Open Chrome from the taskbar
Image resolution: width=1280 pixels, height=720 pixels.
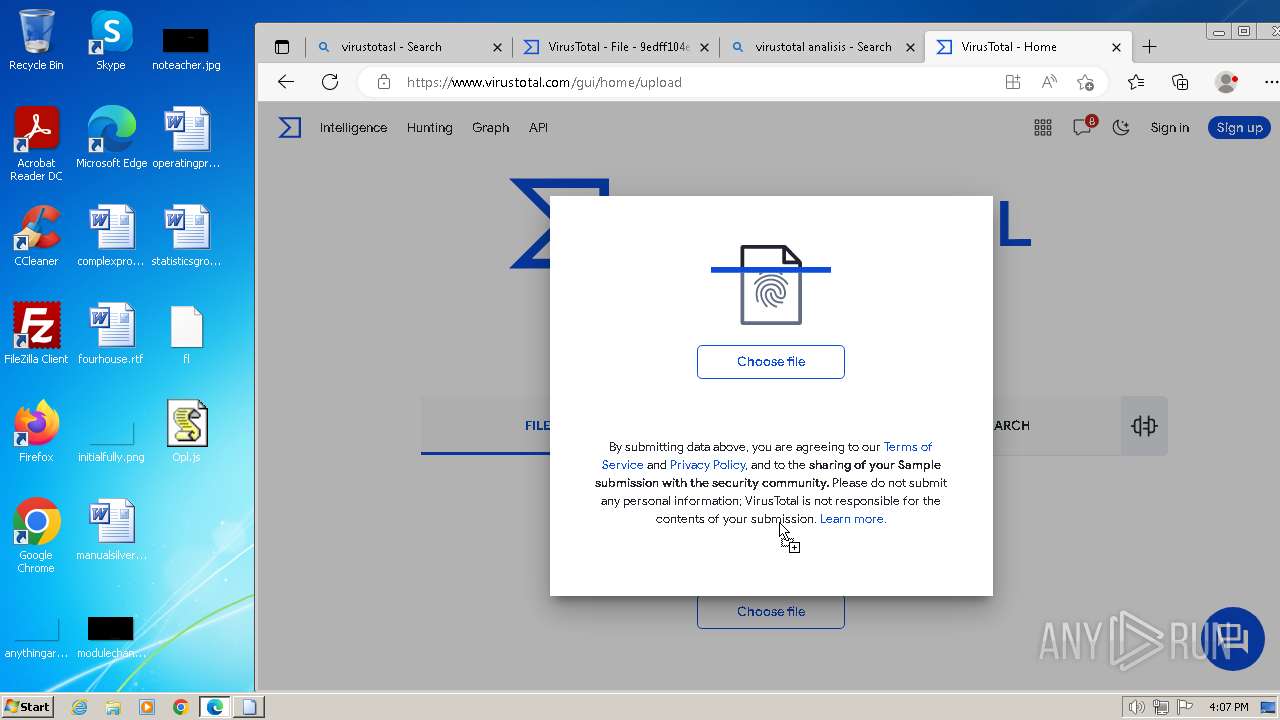(x=180, y=707)
